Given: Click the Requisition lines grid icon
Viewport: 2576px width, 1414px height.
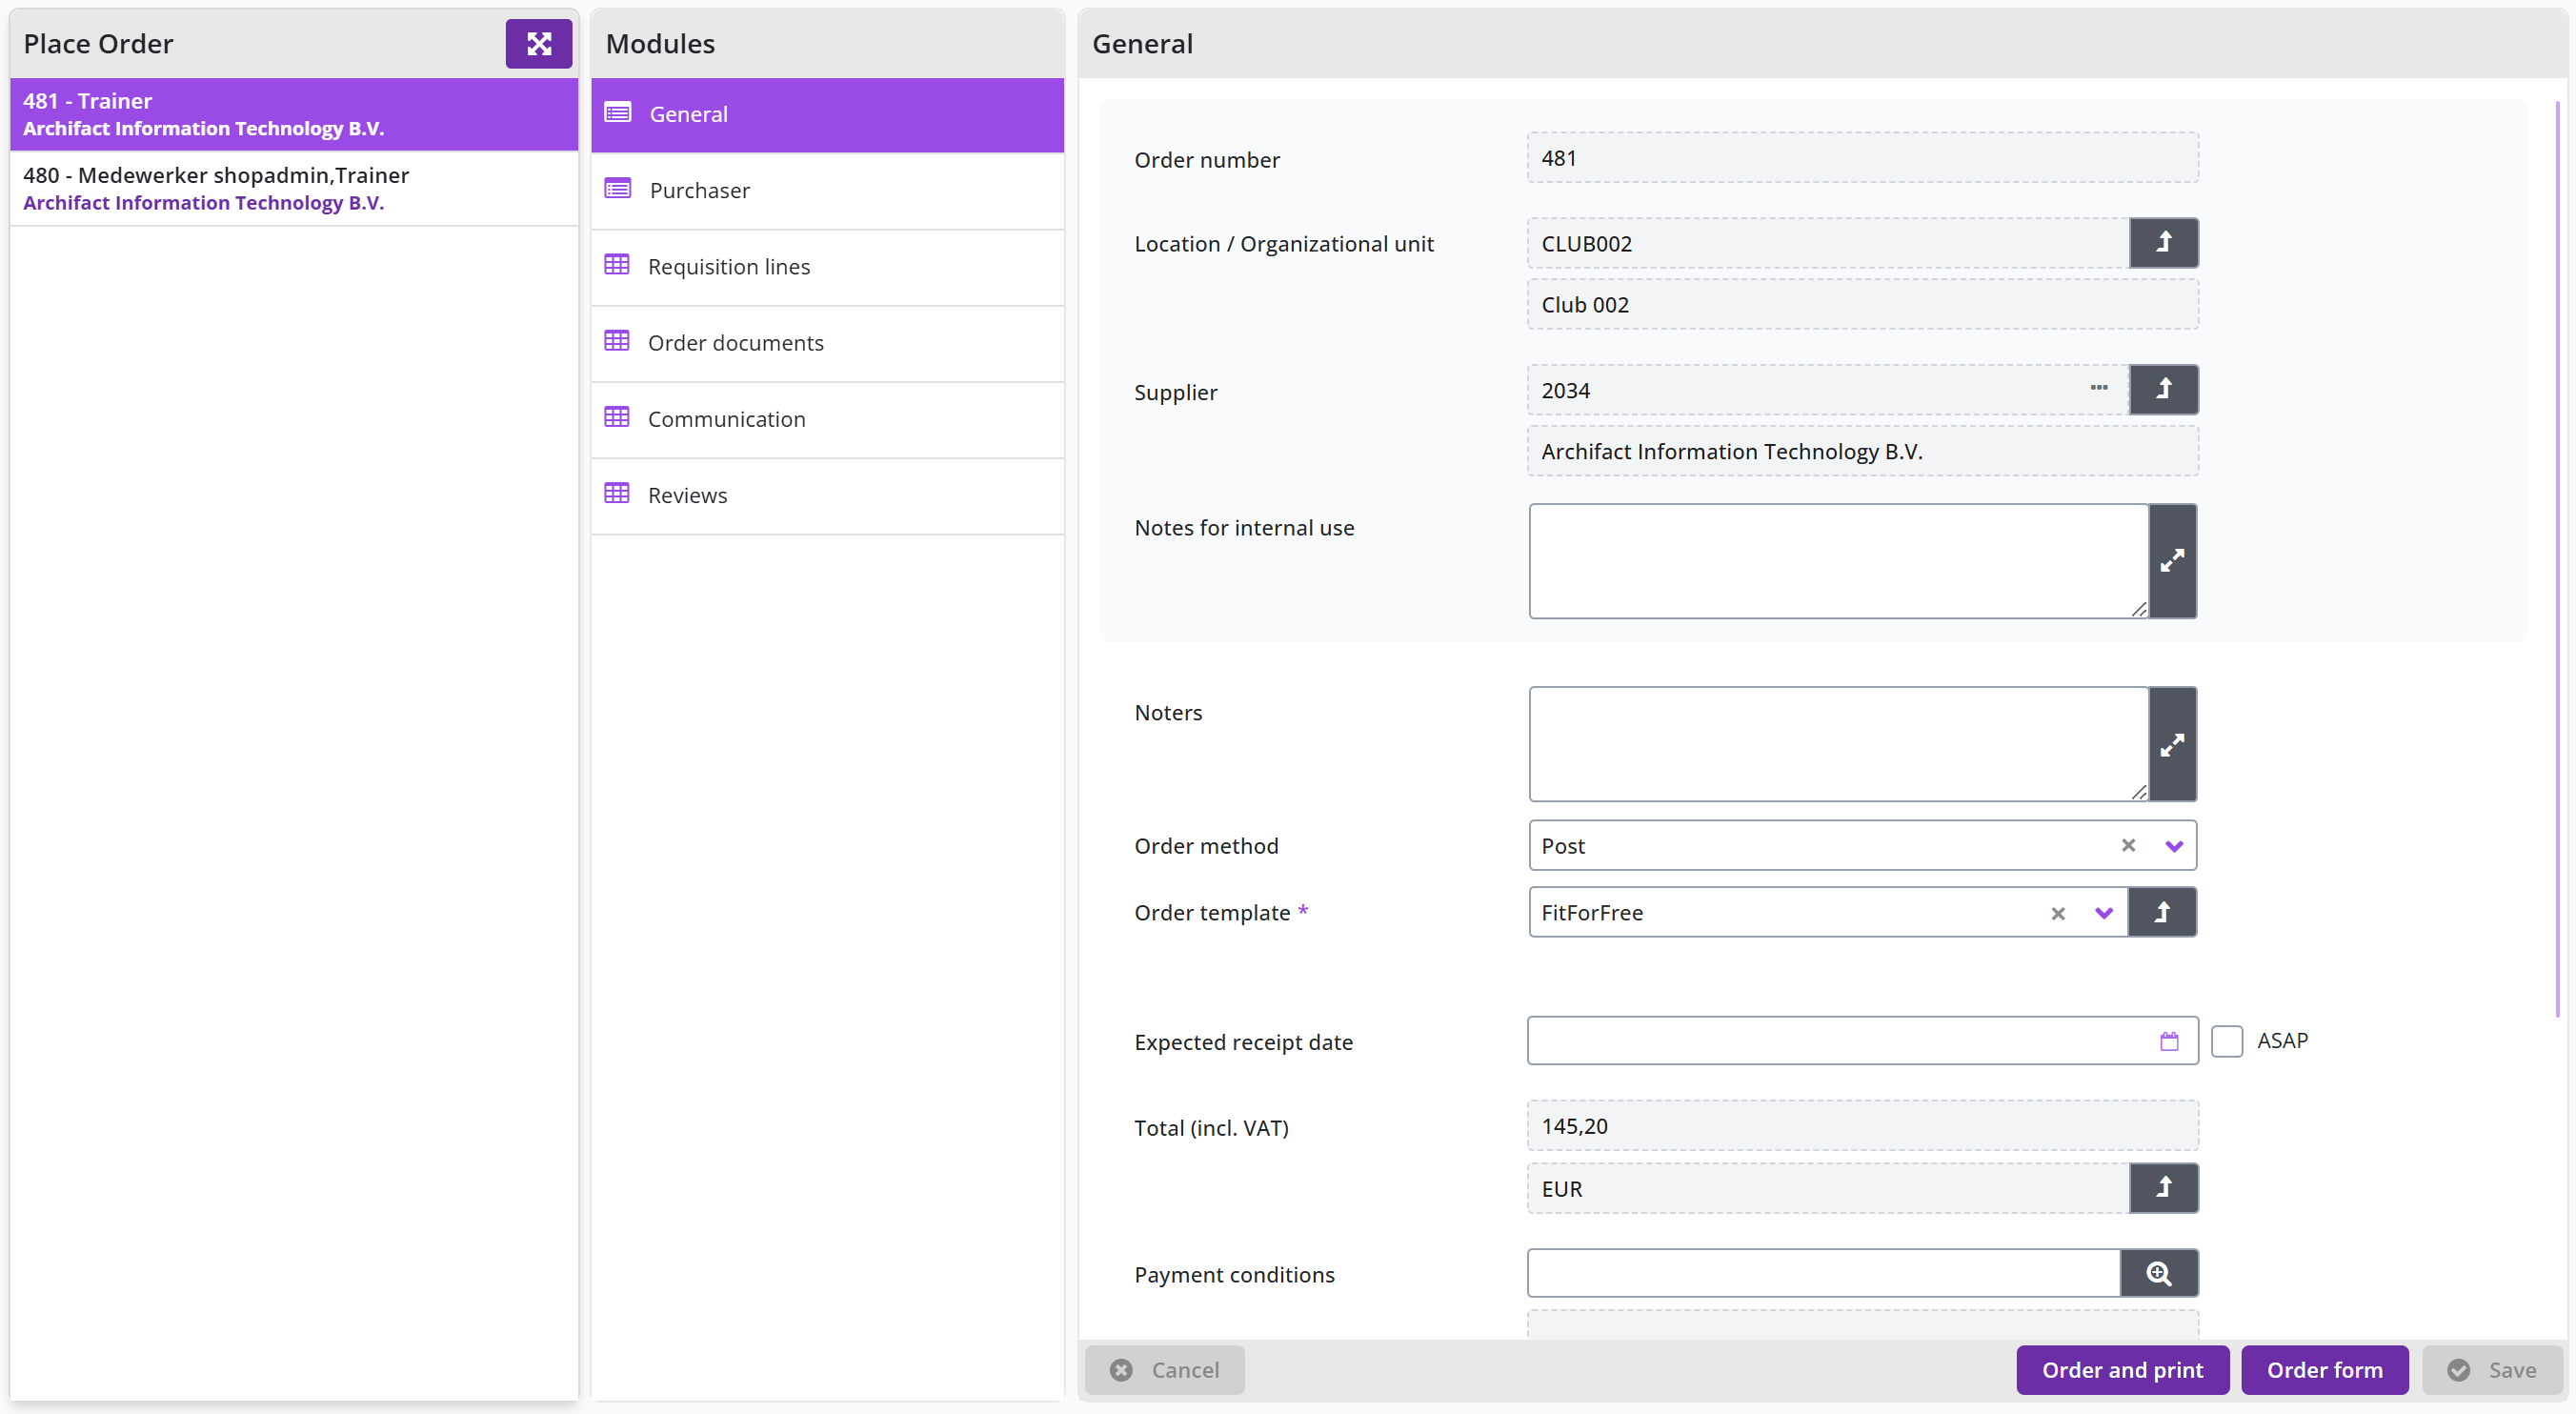Looking at the screenshot, I should (x=617, y=265).
